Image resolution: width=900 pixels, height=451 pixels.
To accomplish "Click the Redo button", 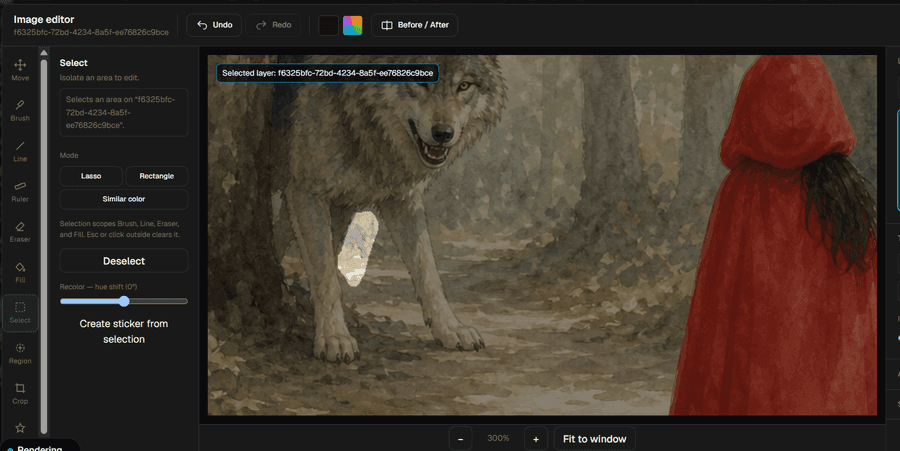I will [x=273, y=25].
